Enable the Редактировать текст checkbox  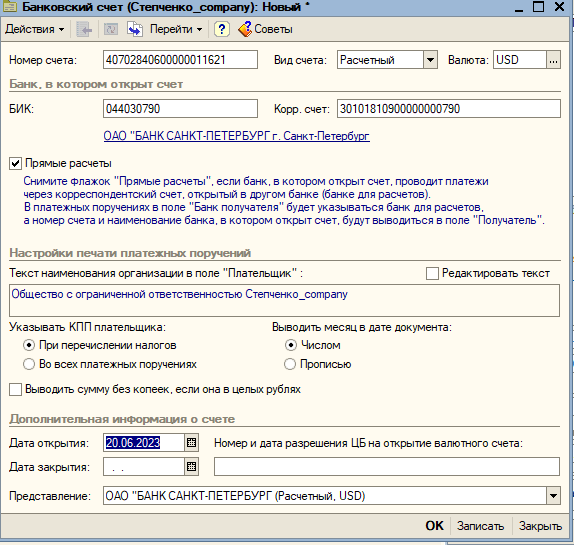tap(432, 273)
